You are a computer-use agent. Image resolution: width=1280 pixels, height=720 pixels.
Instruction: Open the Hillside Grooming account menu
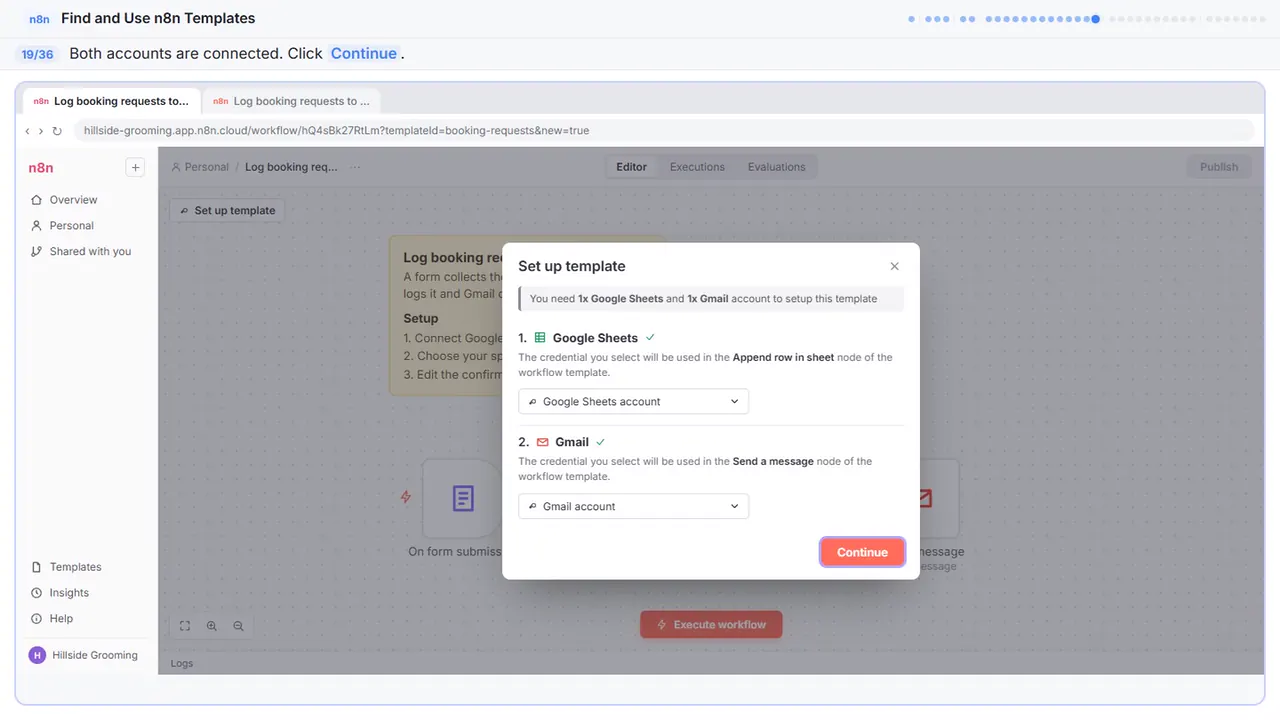pos(85,655)
